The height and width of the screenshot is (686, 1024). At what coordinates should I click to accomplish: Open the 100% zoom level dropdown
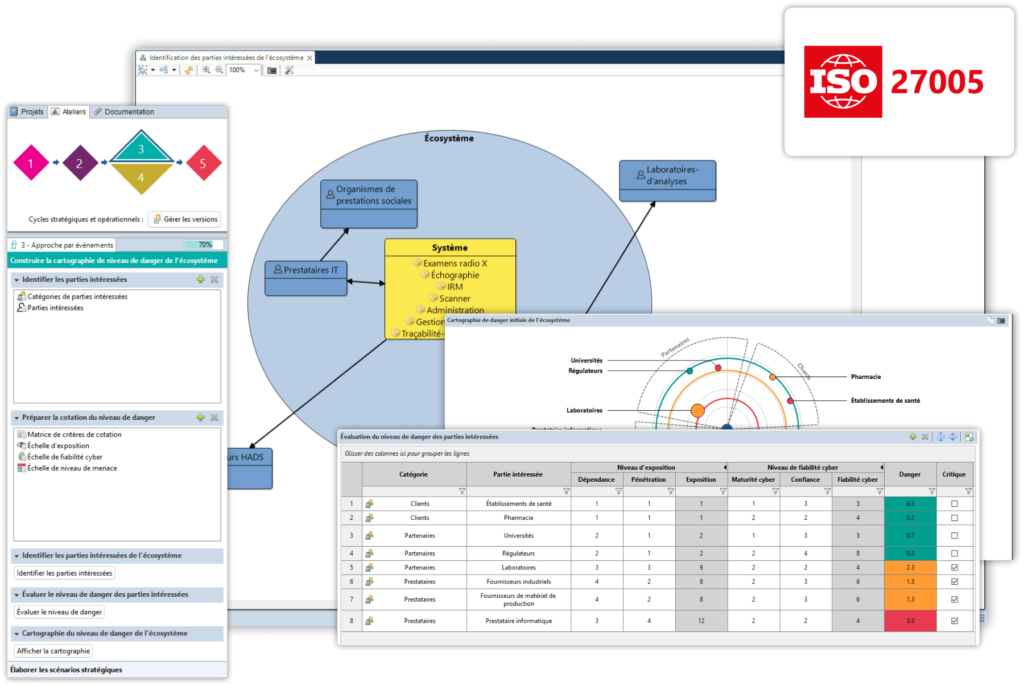coord(255,71)
